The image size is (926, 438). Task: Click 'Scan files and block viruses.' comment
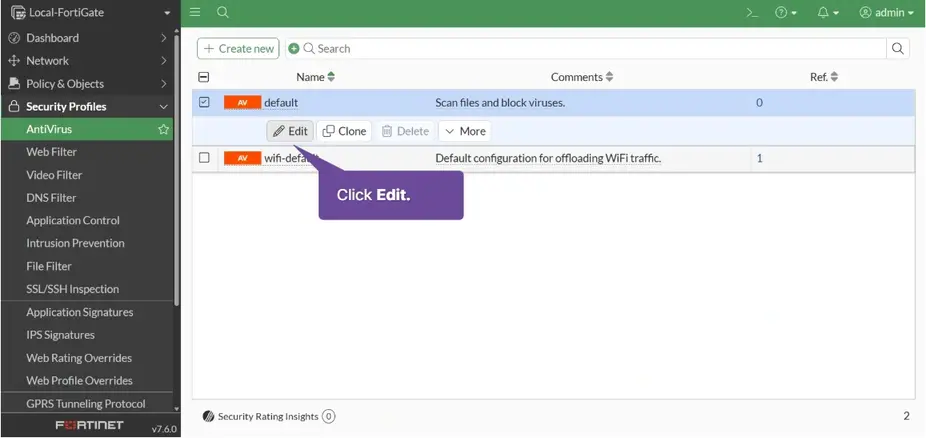pos(500,103)
